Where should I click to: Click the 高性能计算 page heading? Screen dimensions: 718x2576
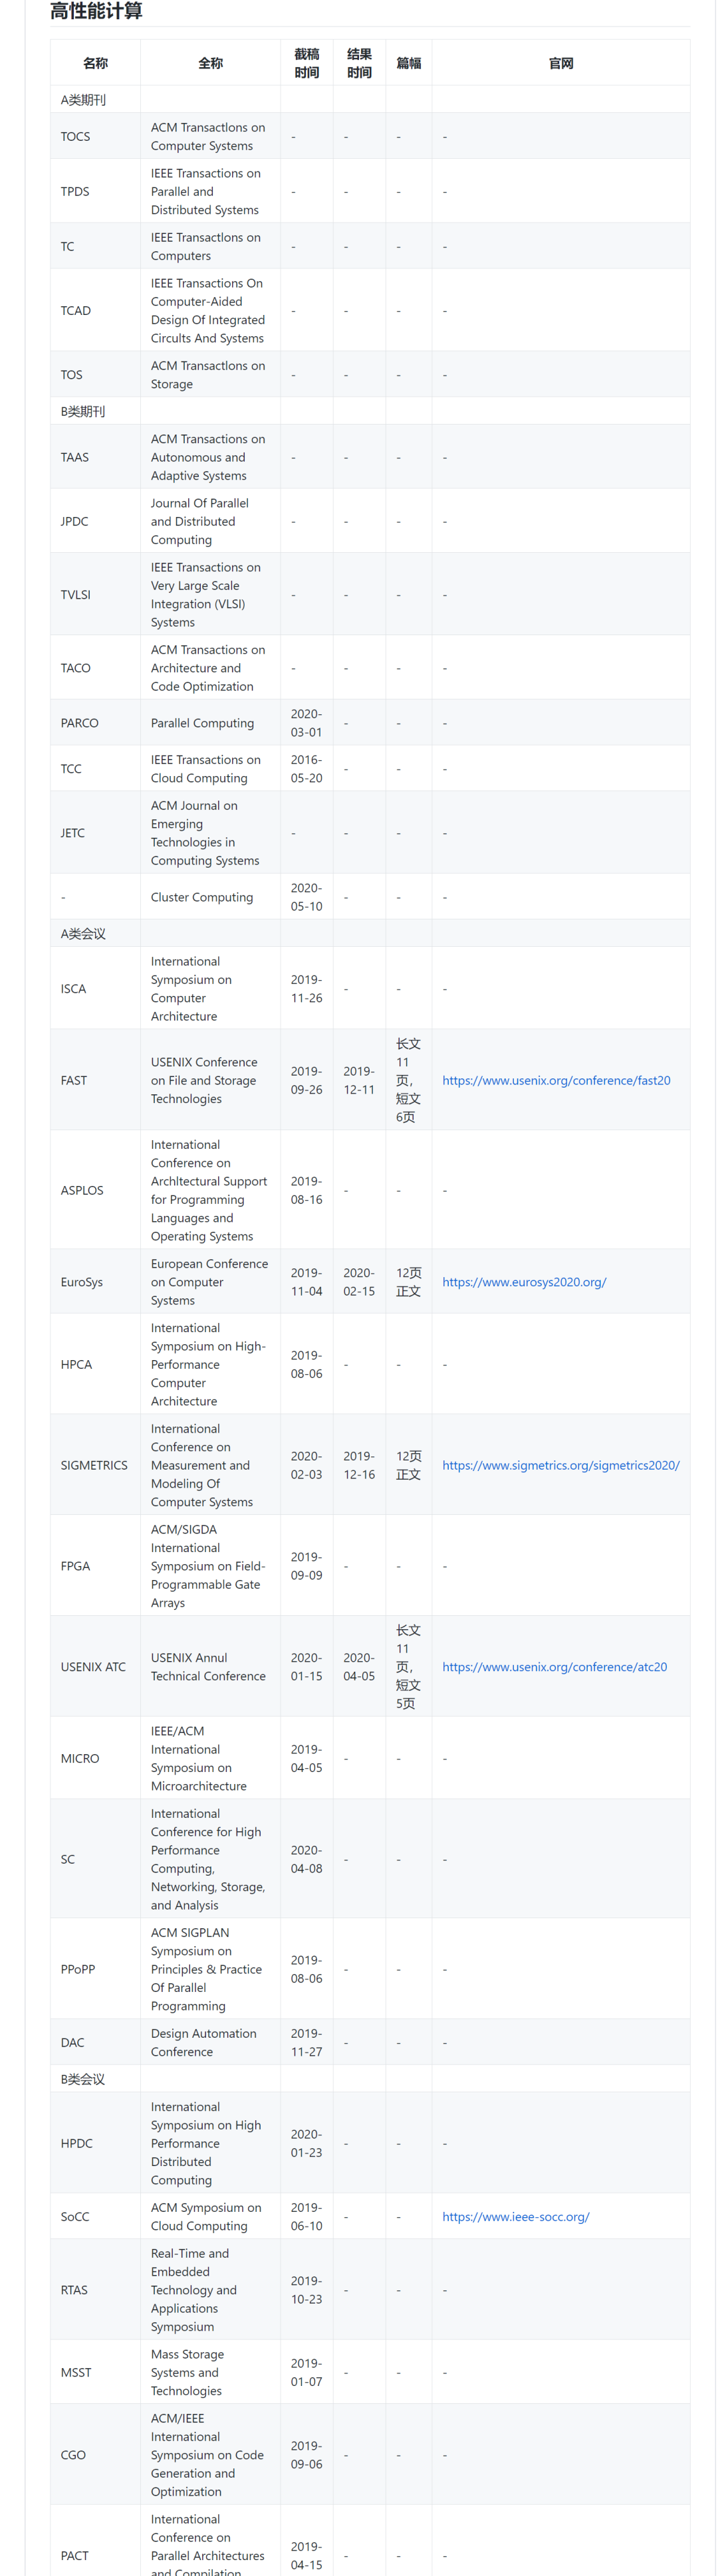[x=96, y=11]
